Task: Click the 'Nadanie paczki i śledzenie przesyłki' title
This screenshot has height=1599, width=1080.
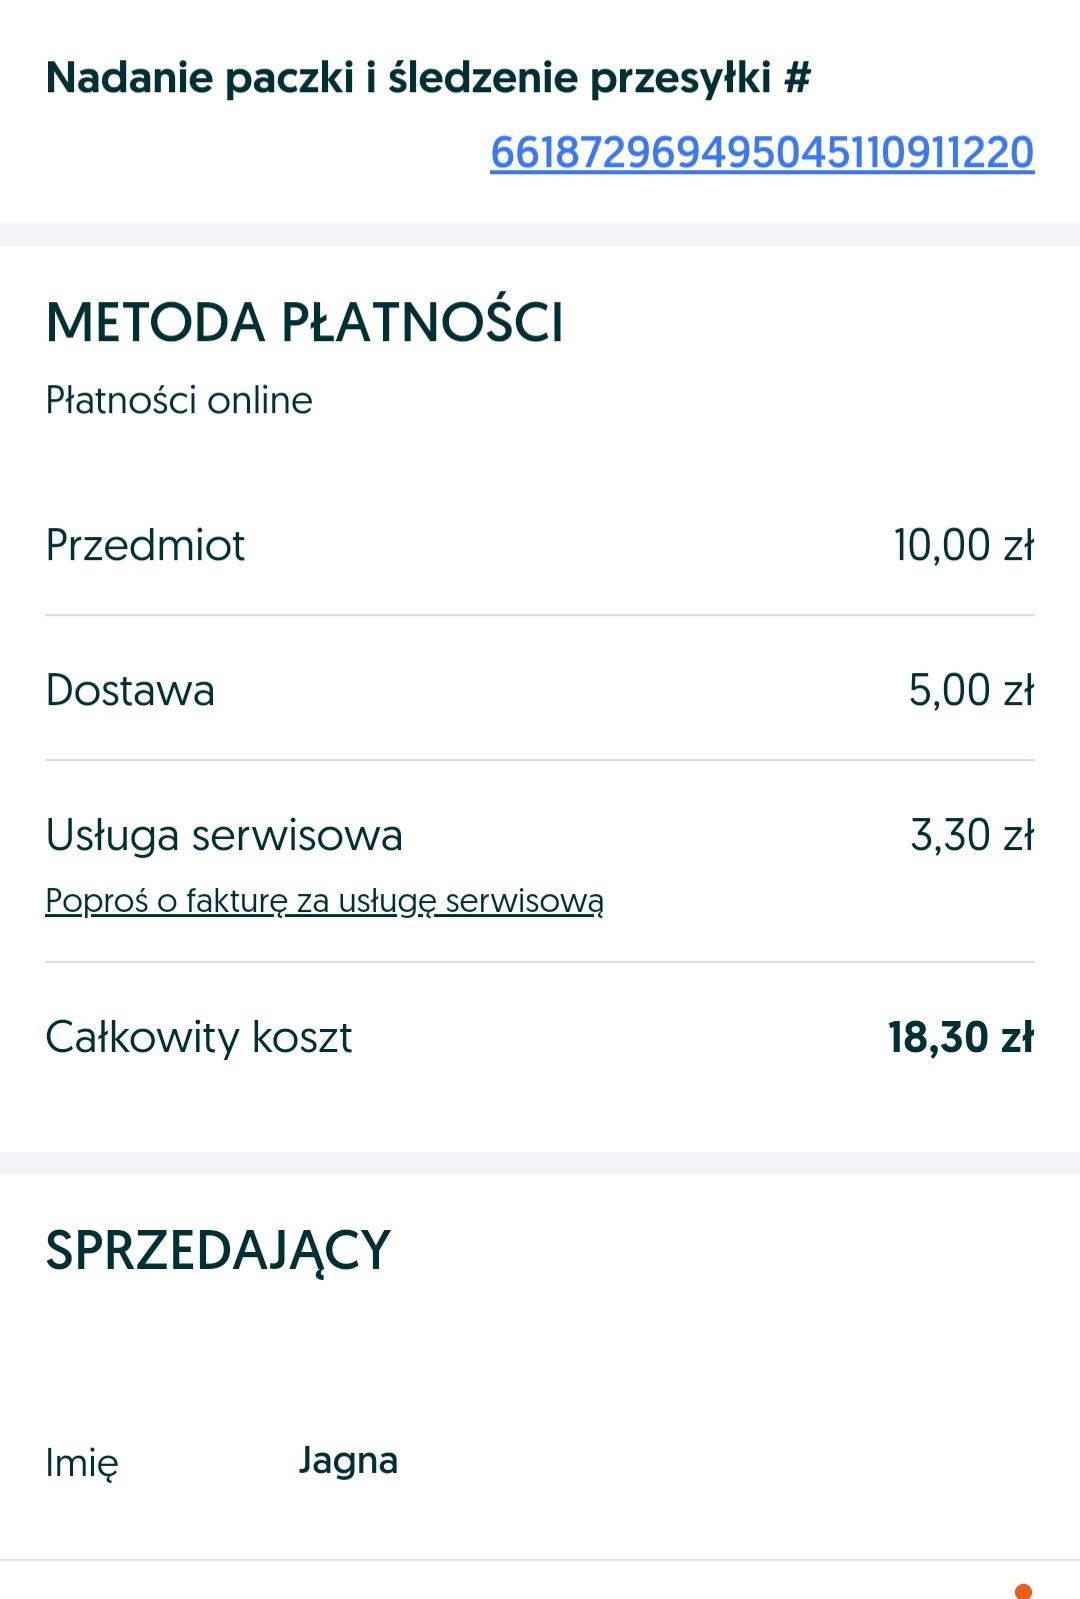Action: [x=408, y=78]
